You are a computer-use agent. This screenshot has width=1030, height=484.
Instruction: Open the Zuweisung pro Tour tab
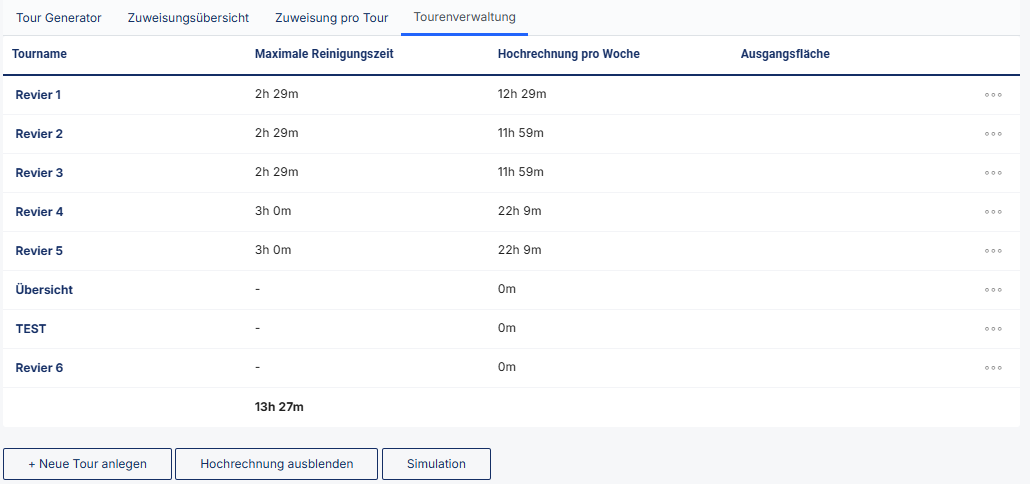(x=332, y=18)
